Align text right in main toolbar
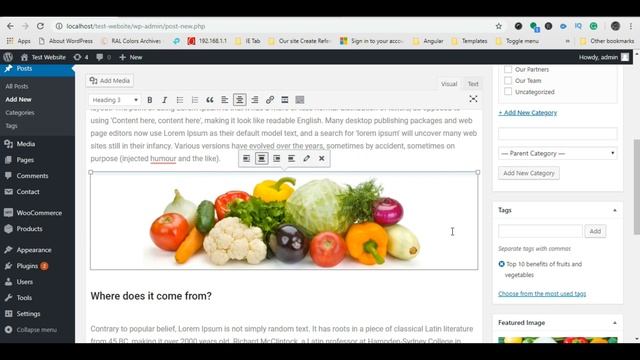The width and height of the screenshot is (640, 360). pos(255,100)
